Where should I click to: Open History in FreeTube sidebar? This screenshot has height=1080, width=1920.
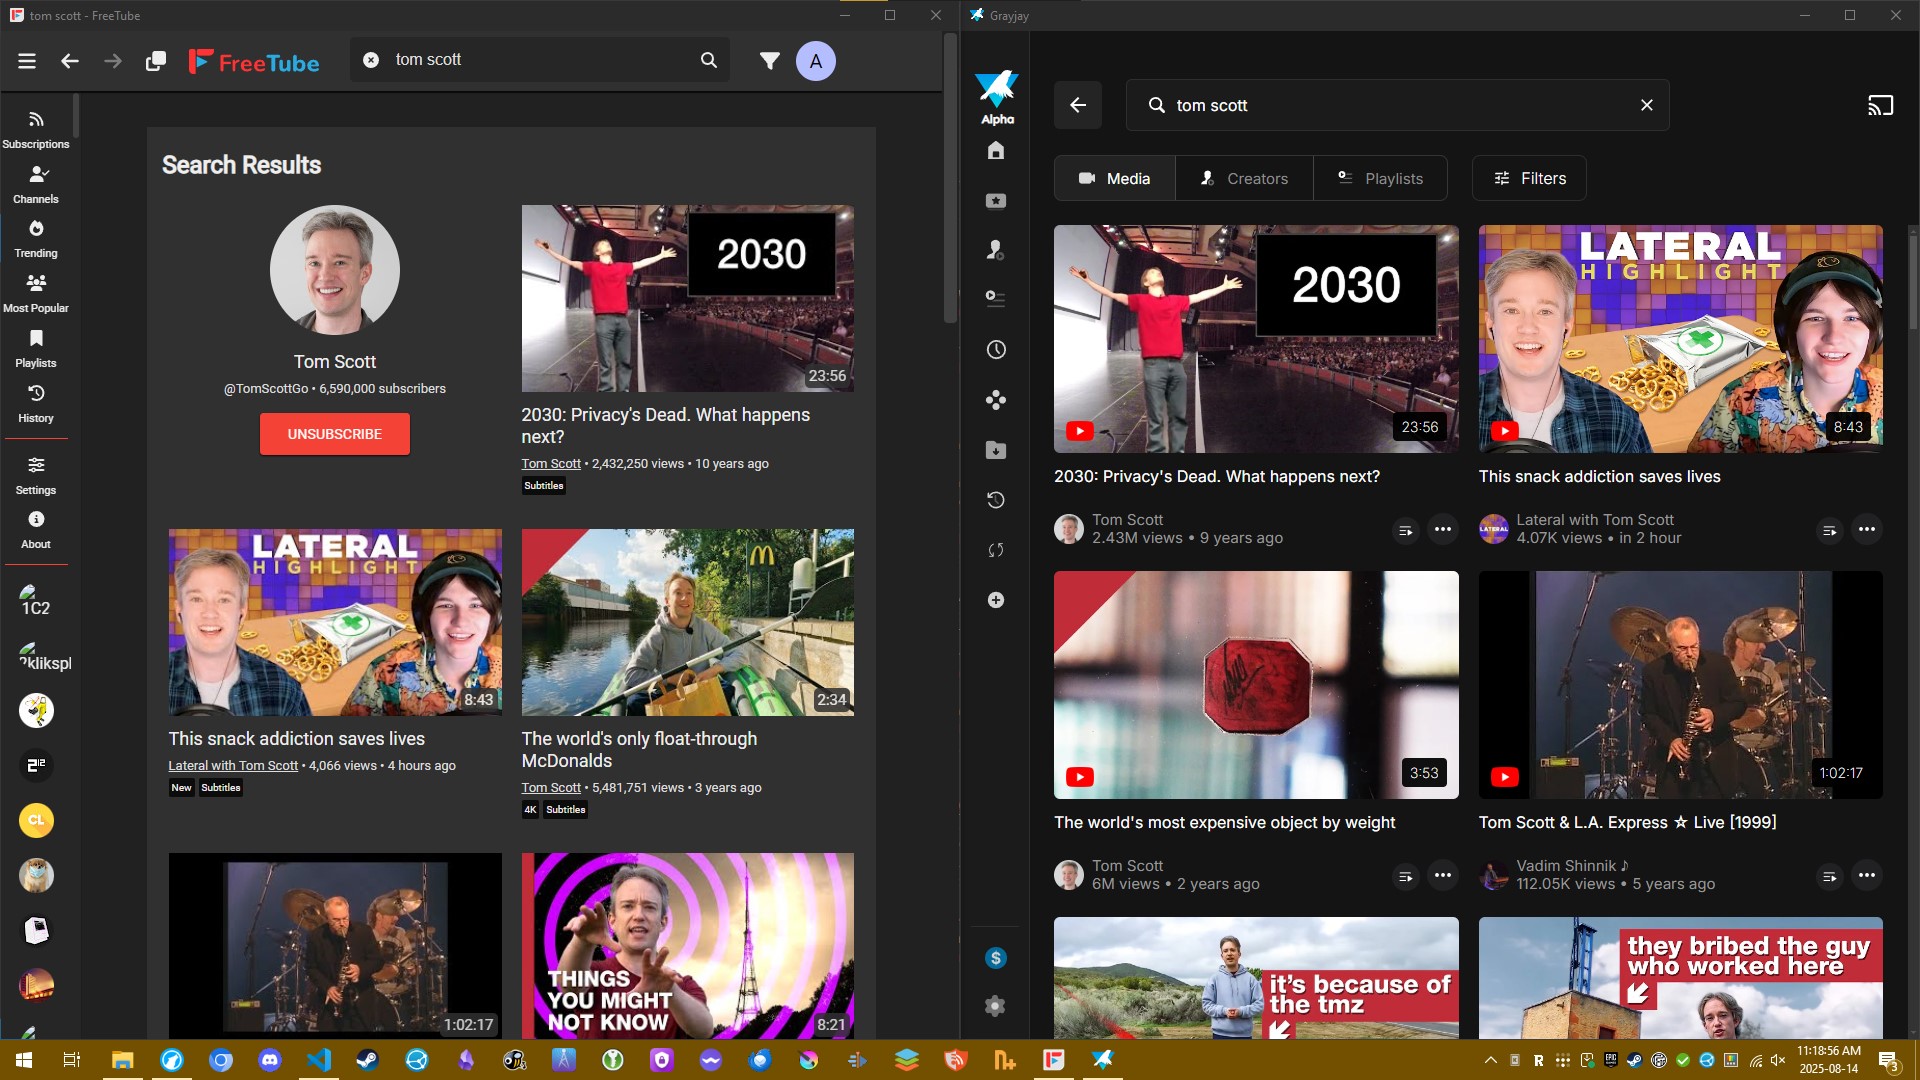point(36,404)
